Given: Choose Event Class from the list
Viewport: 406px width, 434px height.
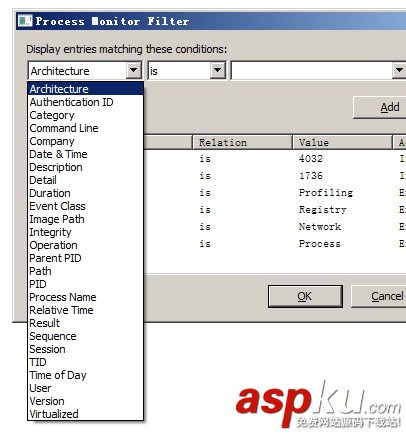Looking at the screenshot, I should pyautogui.click(x=85, y=206).
